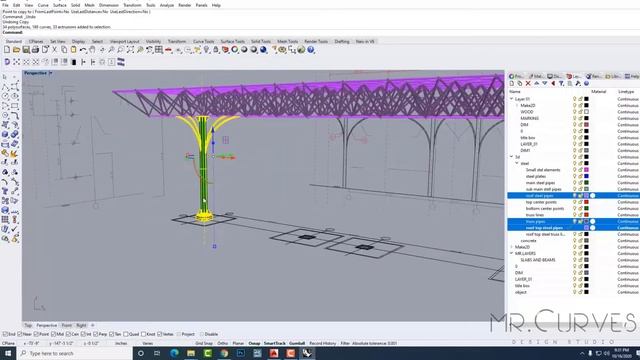Screen dimensions: 640x360
Task: Click the New file icon in Standard toolbar
Action: (7, 50)
